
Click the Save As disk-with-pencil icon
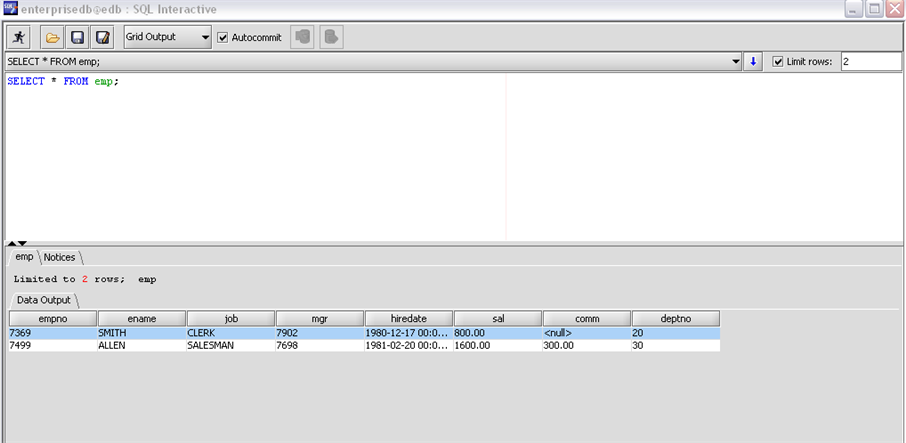pyautogui.click(x=102, y=38)
